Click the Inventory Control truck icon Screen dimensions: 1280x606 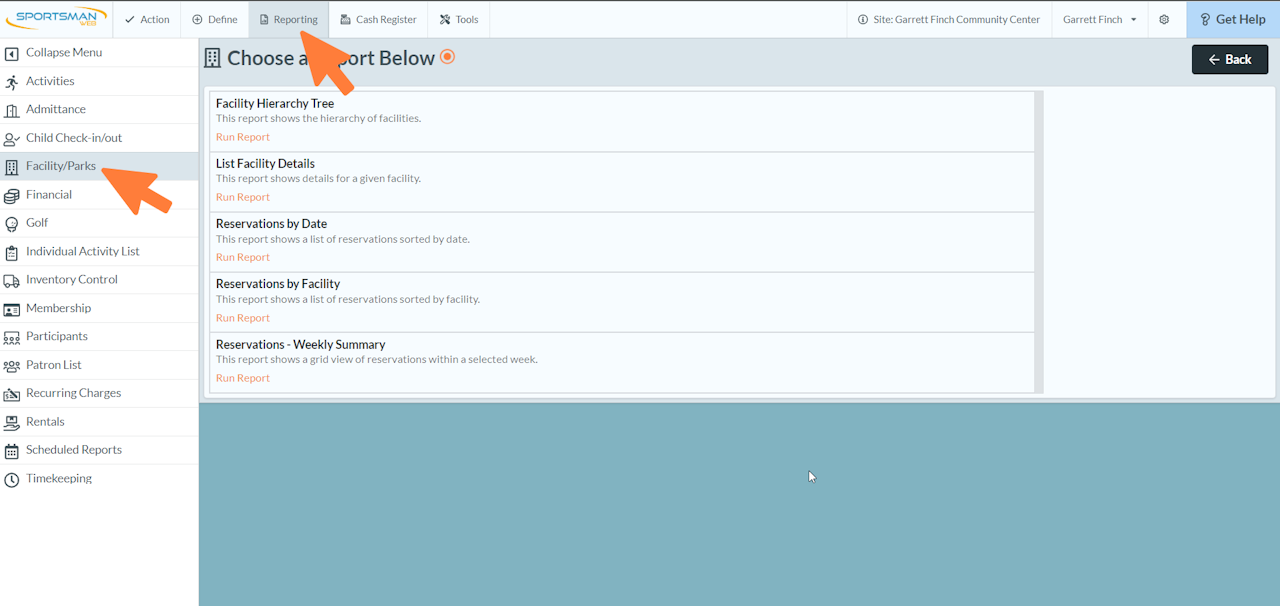12,281
